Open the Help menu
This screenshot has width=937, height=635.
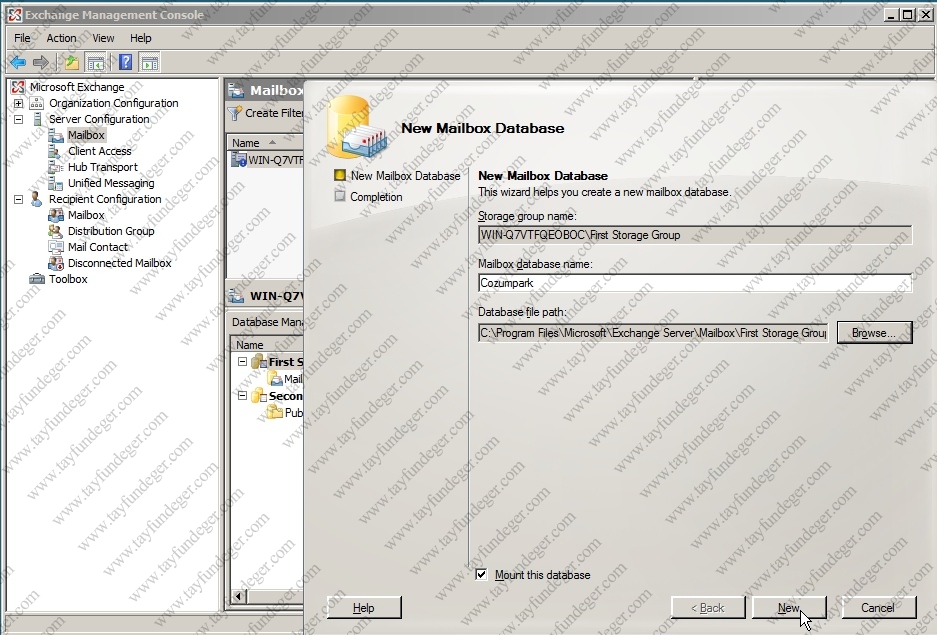click(x=141, y=38)
